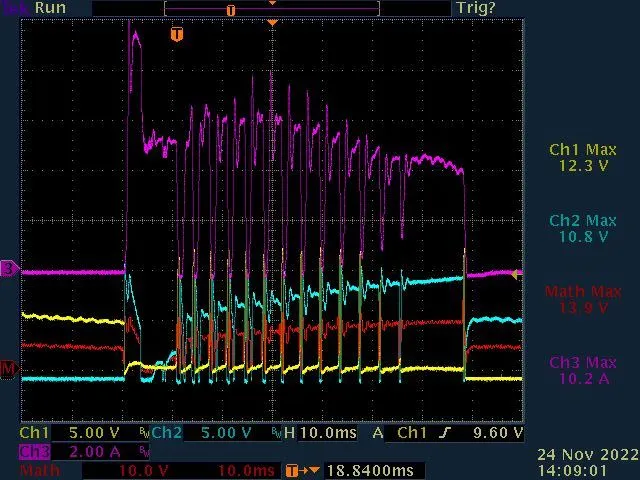The image size is (640, 480).
Task: Click the trigger level arrow on right edge
Action: [516, 273]
